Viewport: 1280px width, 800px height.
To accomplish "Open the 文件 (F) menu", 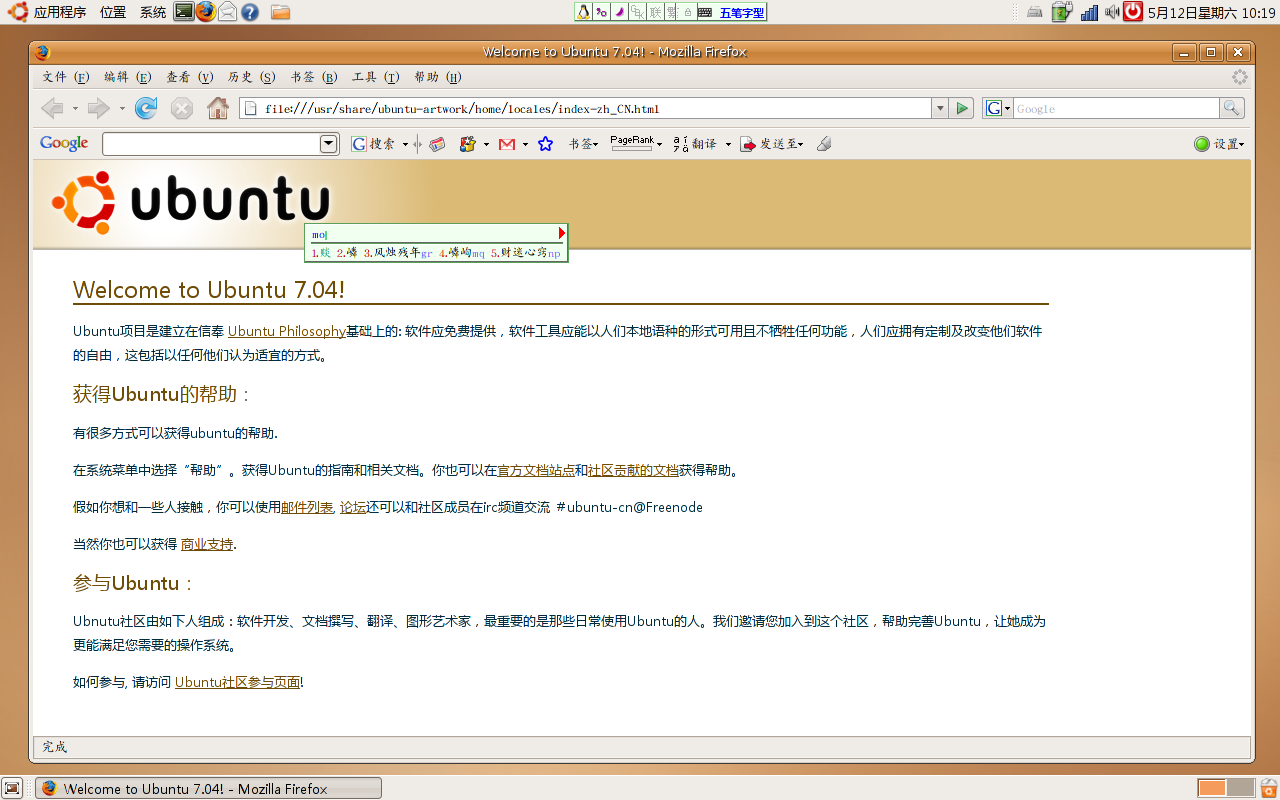I will pos(65,77).
